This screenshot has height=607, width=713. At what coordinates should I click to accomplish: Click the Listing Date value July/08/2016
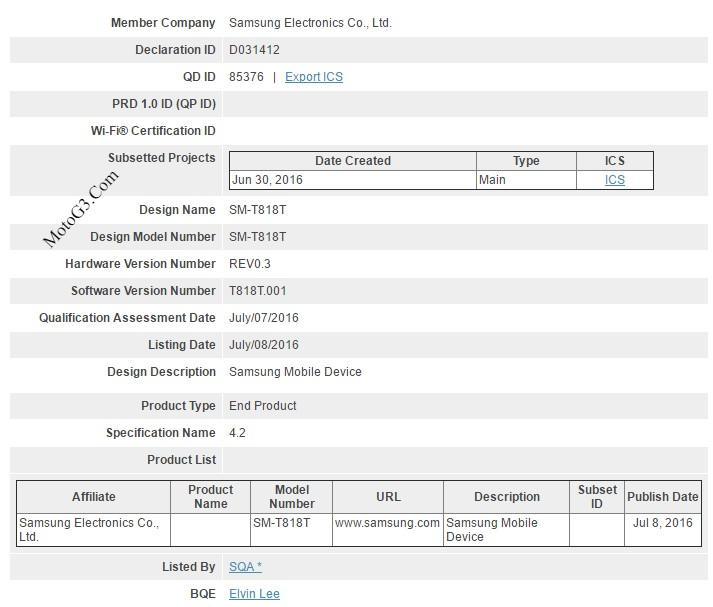pos(264,345)
